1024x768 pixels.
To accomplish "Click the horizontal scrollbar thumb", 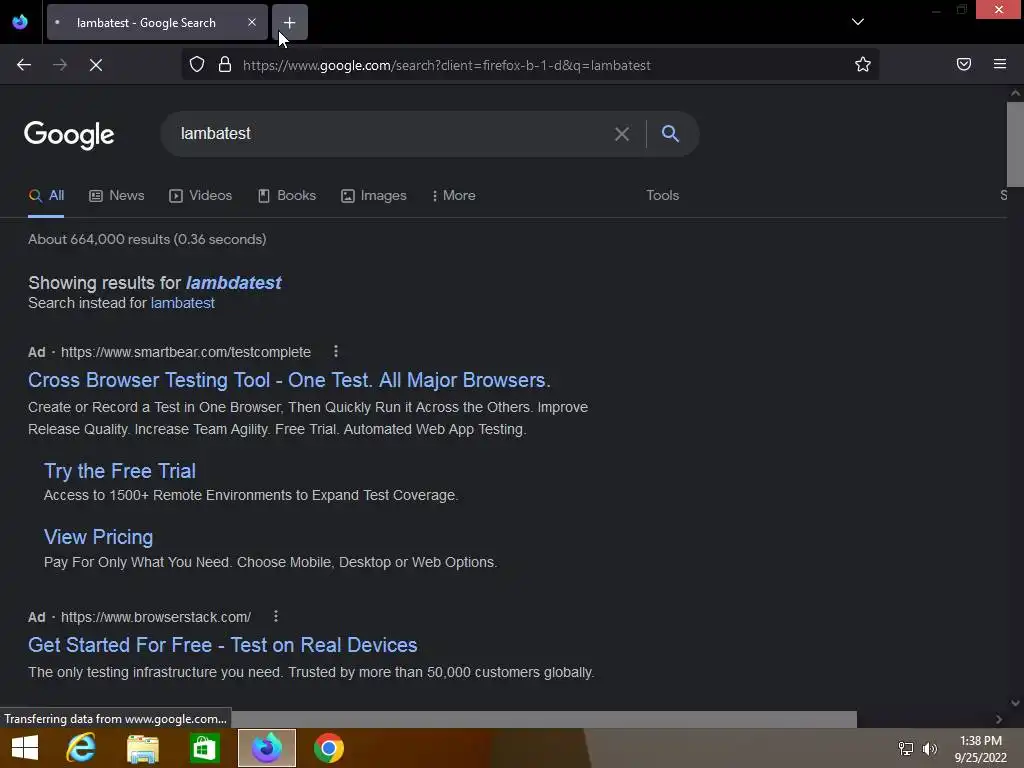I will point(543,719).
